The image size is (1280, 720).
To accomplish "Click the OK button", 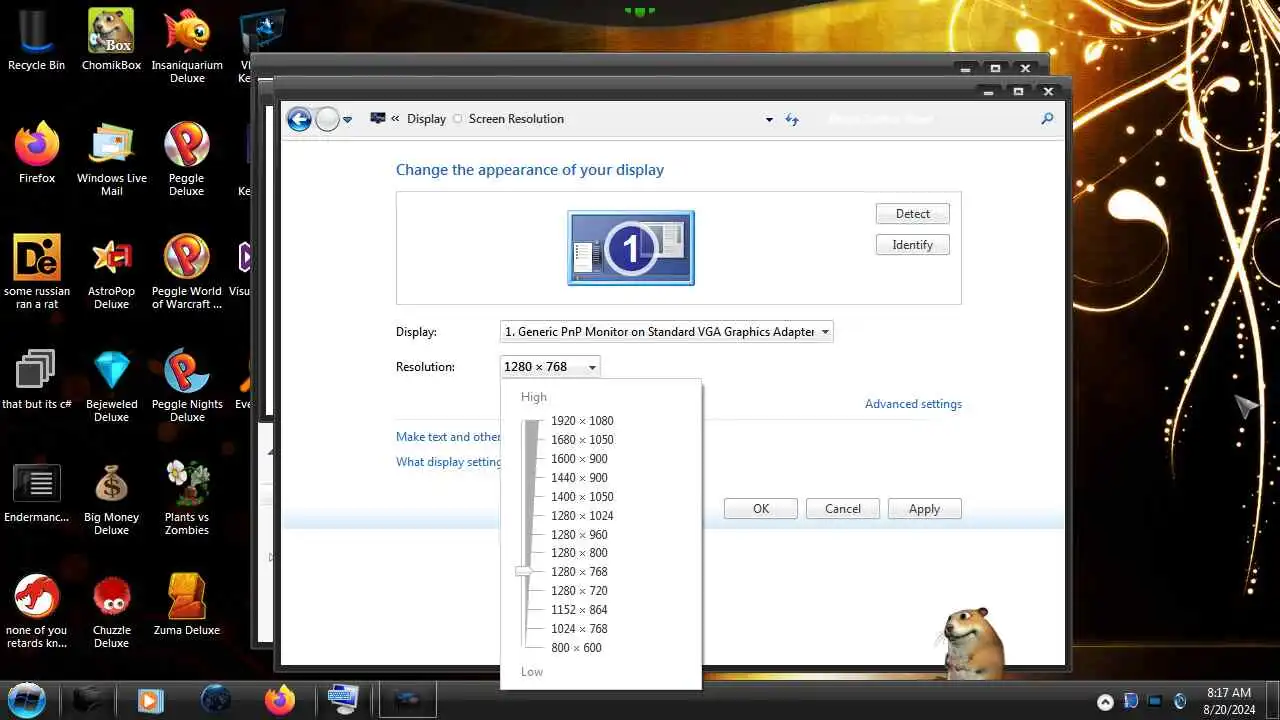I will coord(761,509).
